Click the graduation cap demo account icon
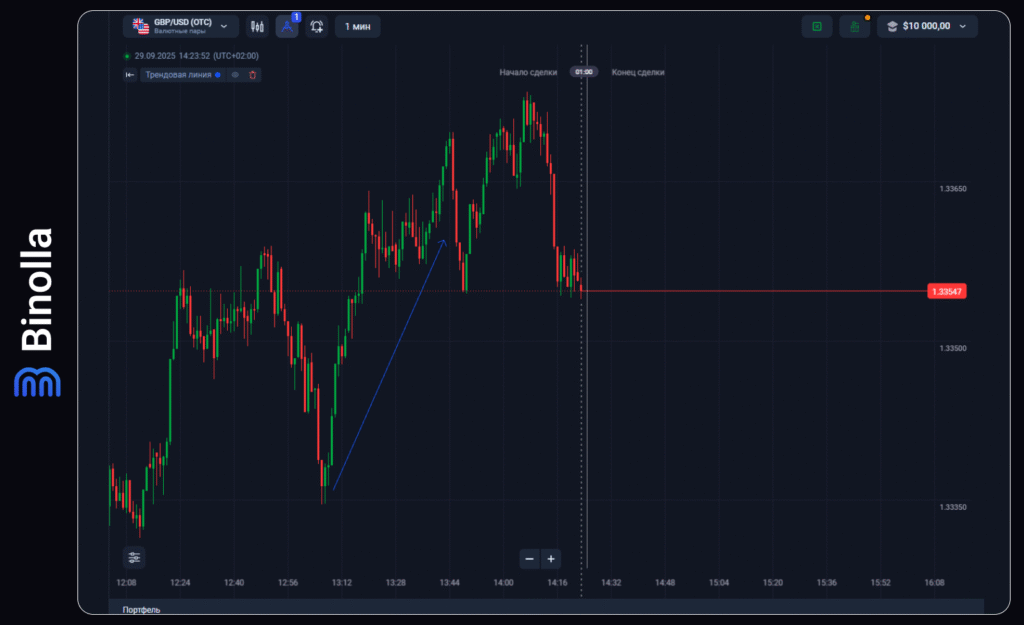This screenshot has width=1024, height=625. pyautogui.click(x=892, y=26)
